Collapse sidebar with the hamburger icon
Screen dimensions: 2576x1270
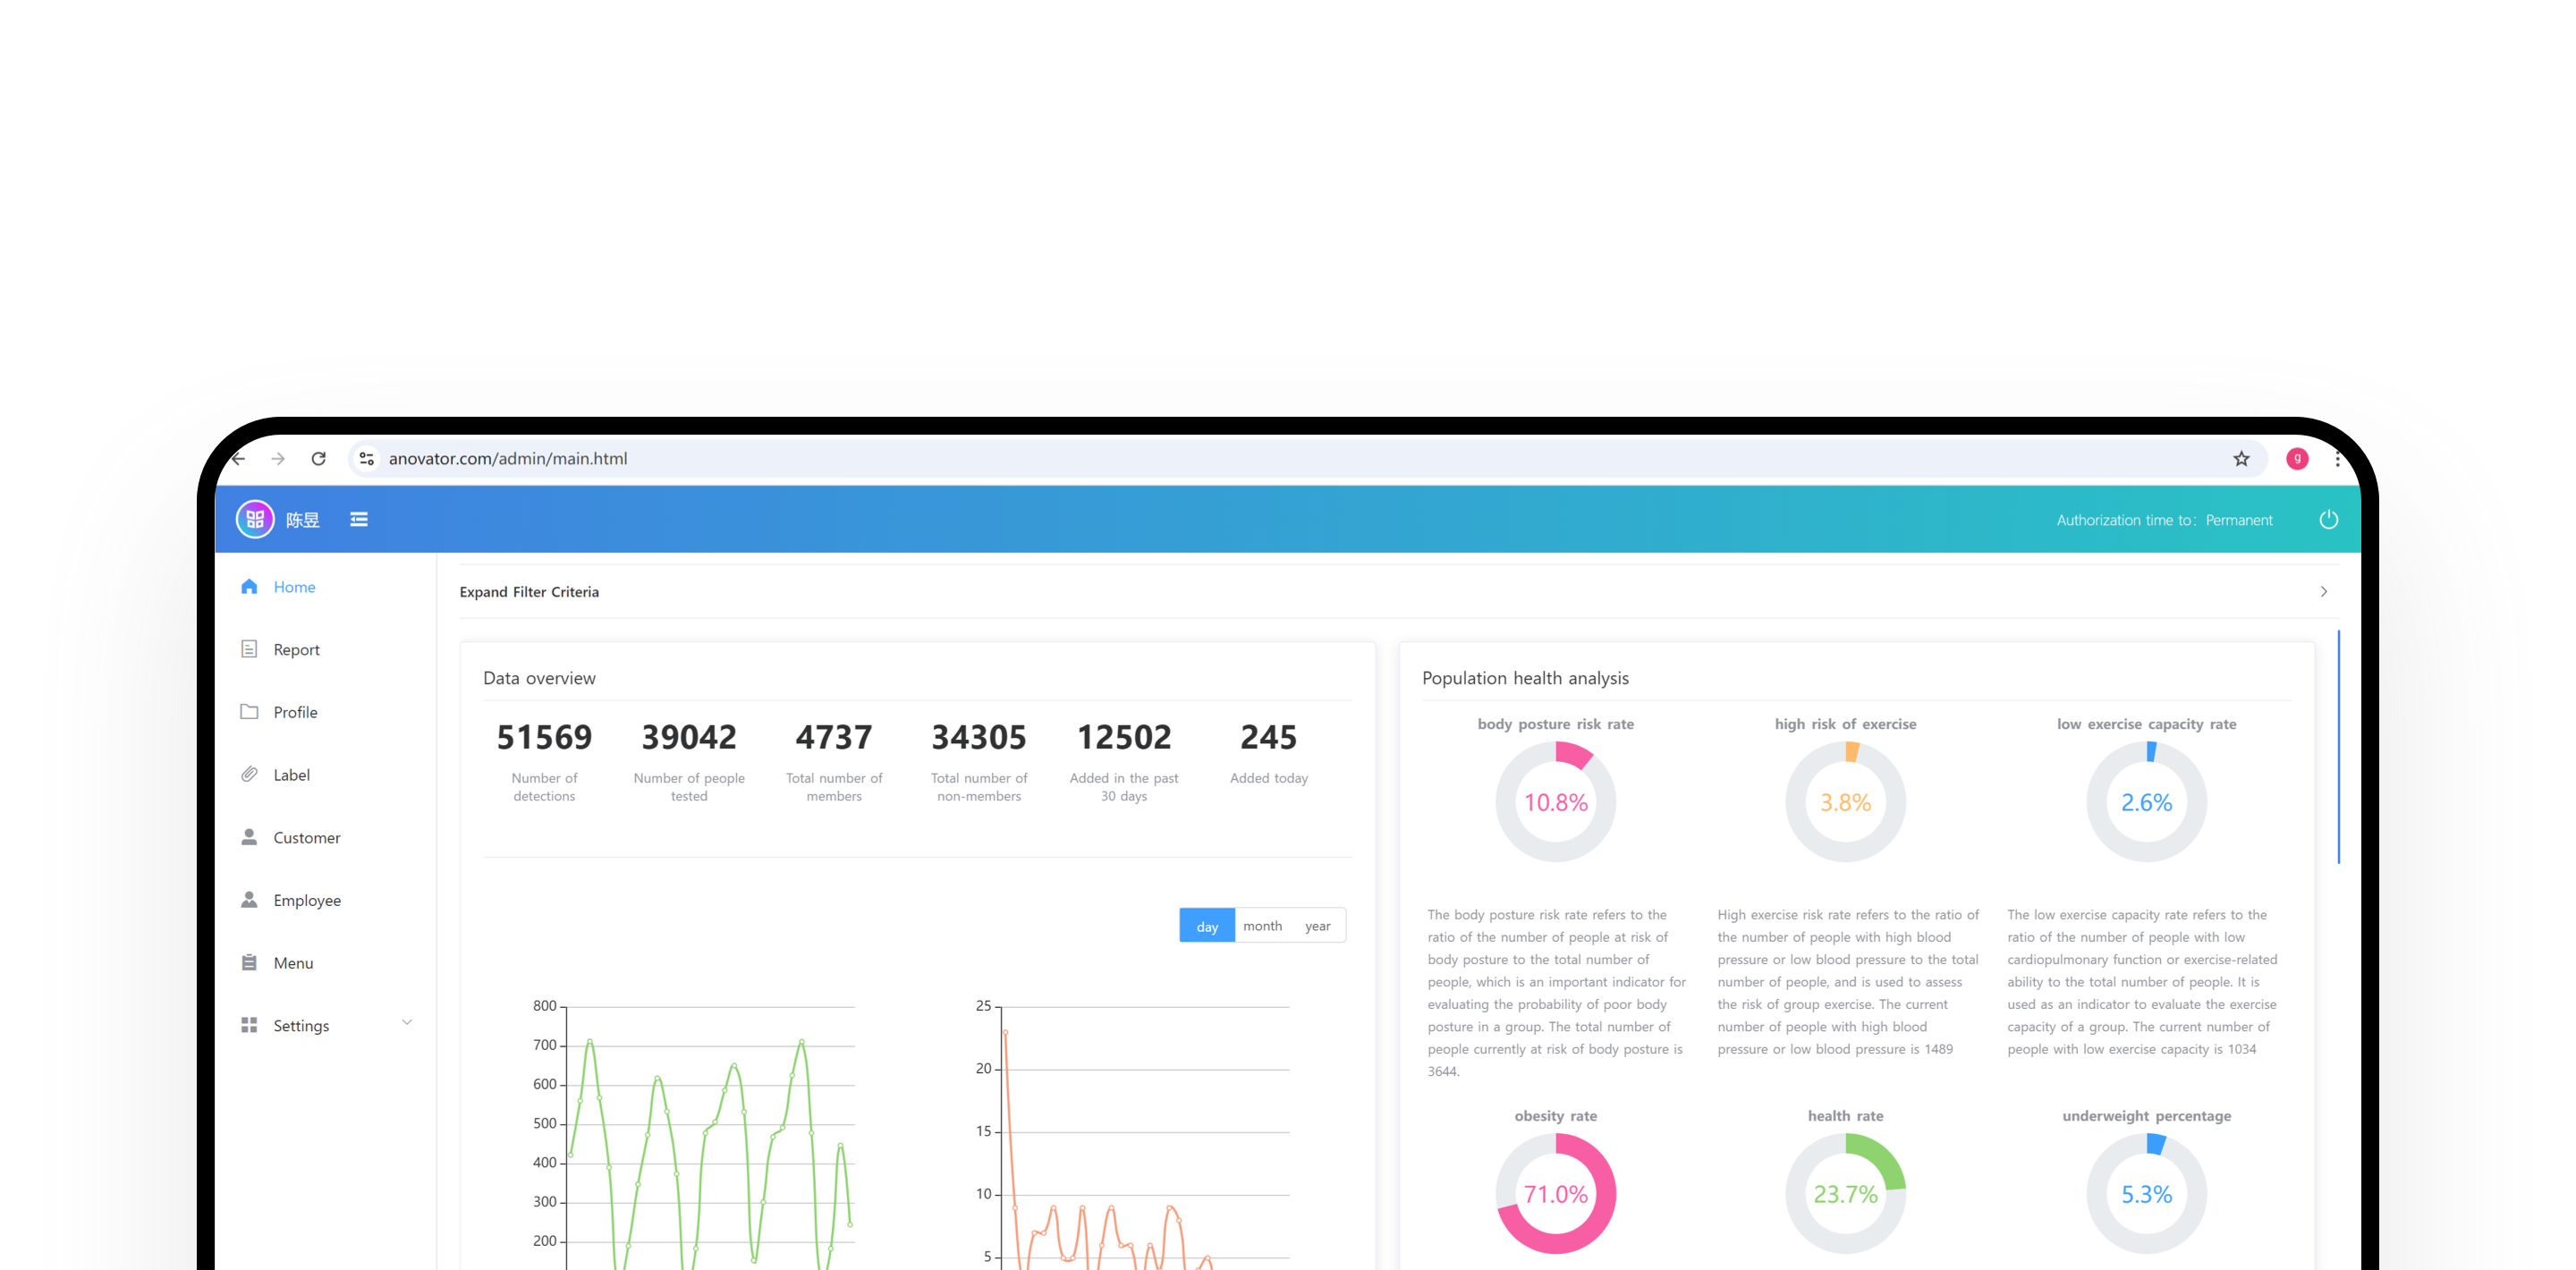pos(359,519)
